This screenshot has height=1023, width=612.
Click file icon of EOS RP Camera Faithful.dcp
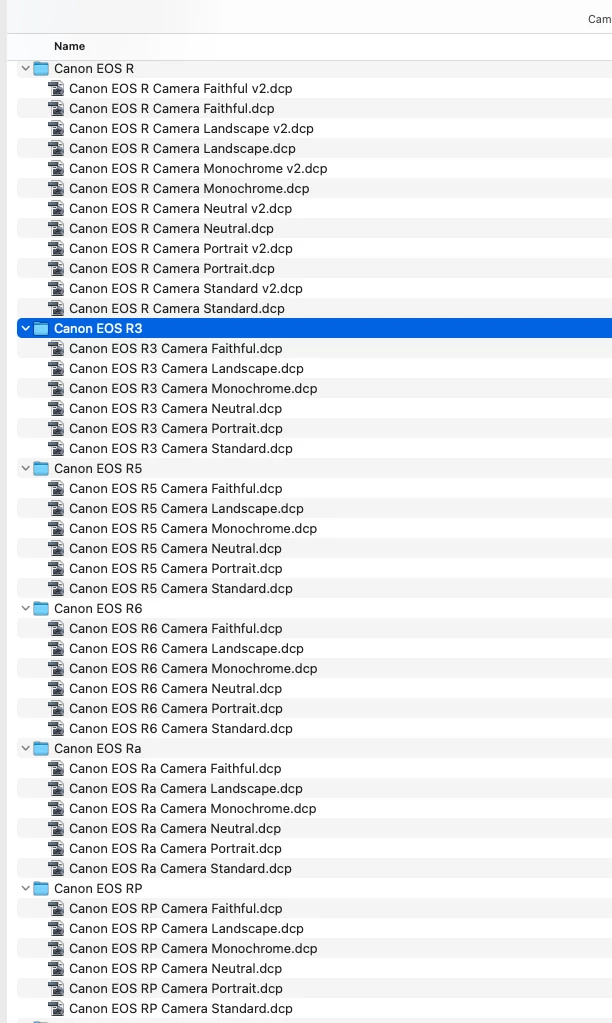pos(57,908)
